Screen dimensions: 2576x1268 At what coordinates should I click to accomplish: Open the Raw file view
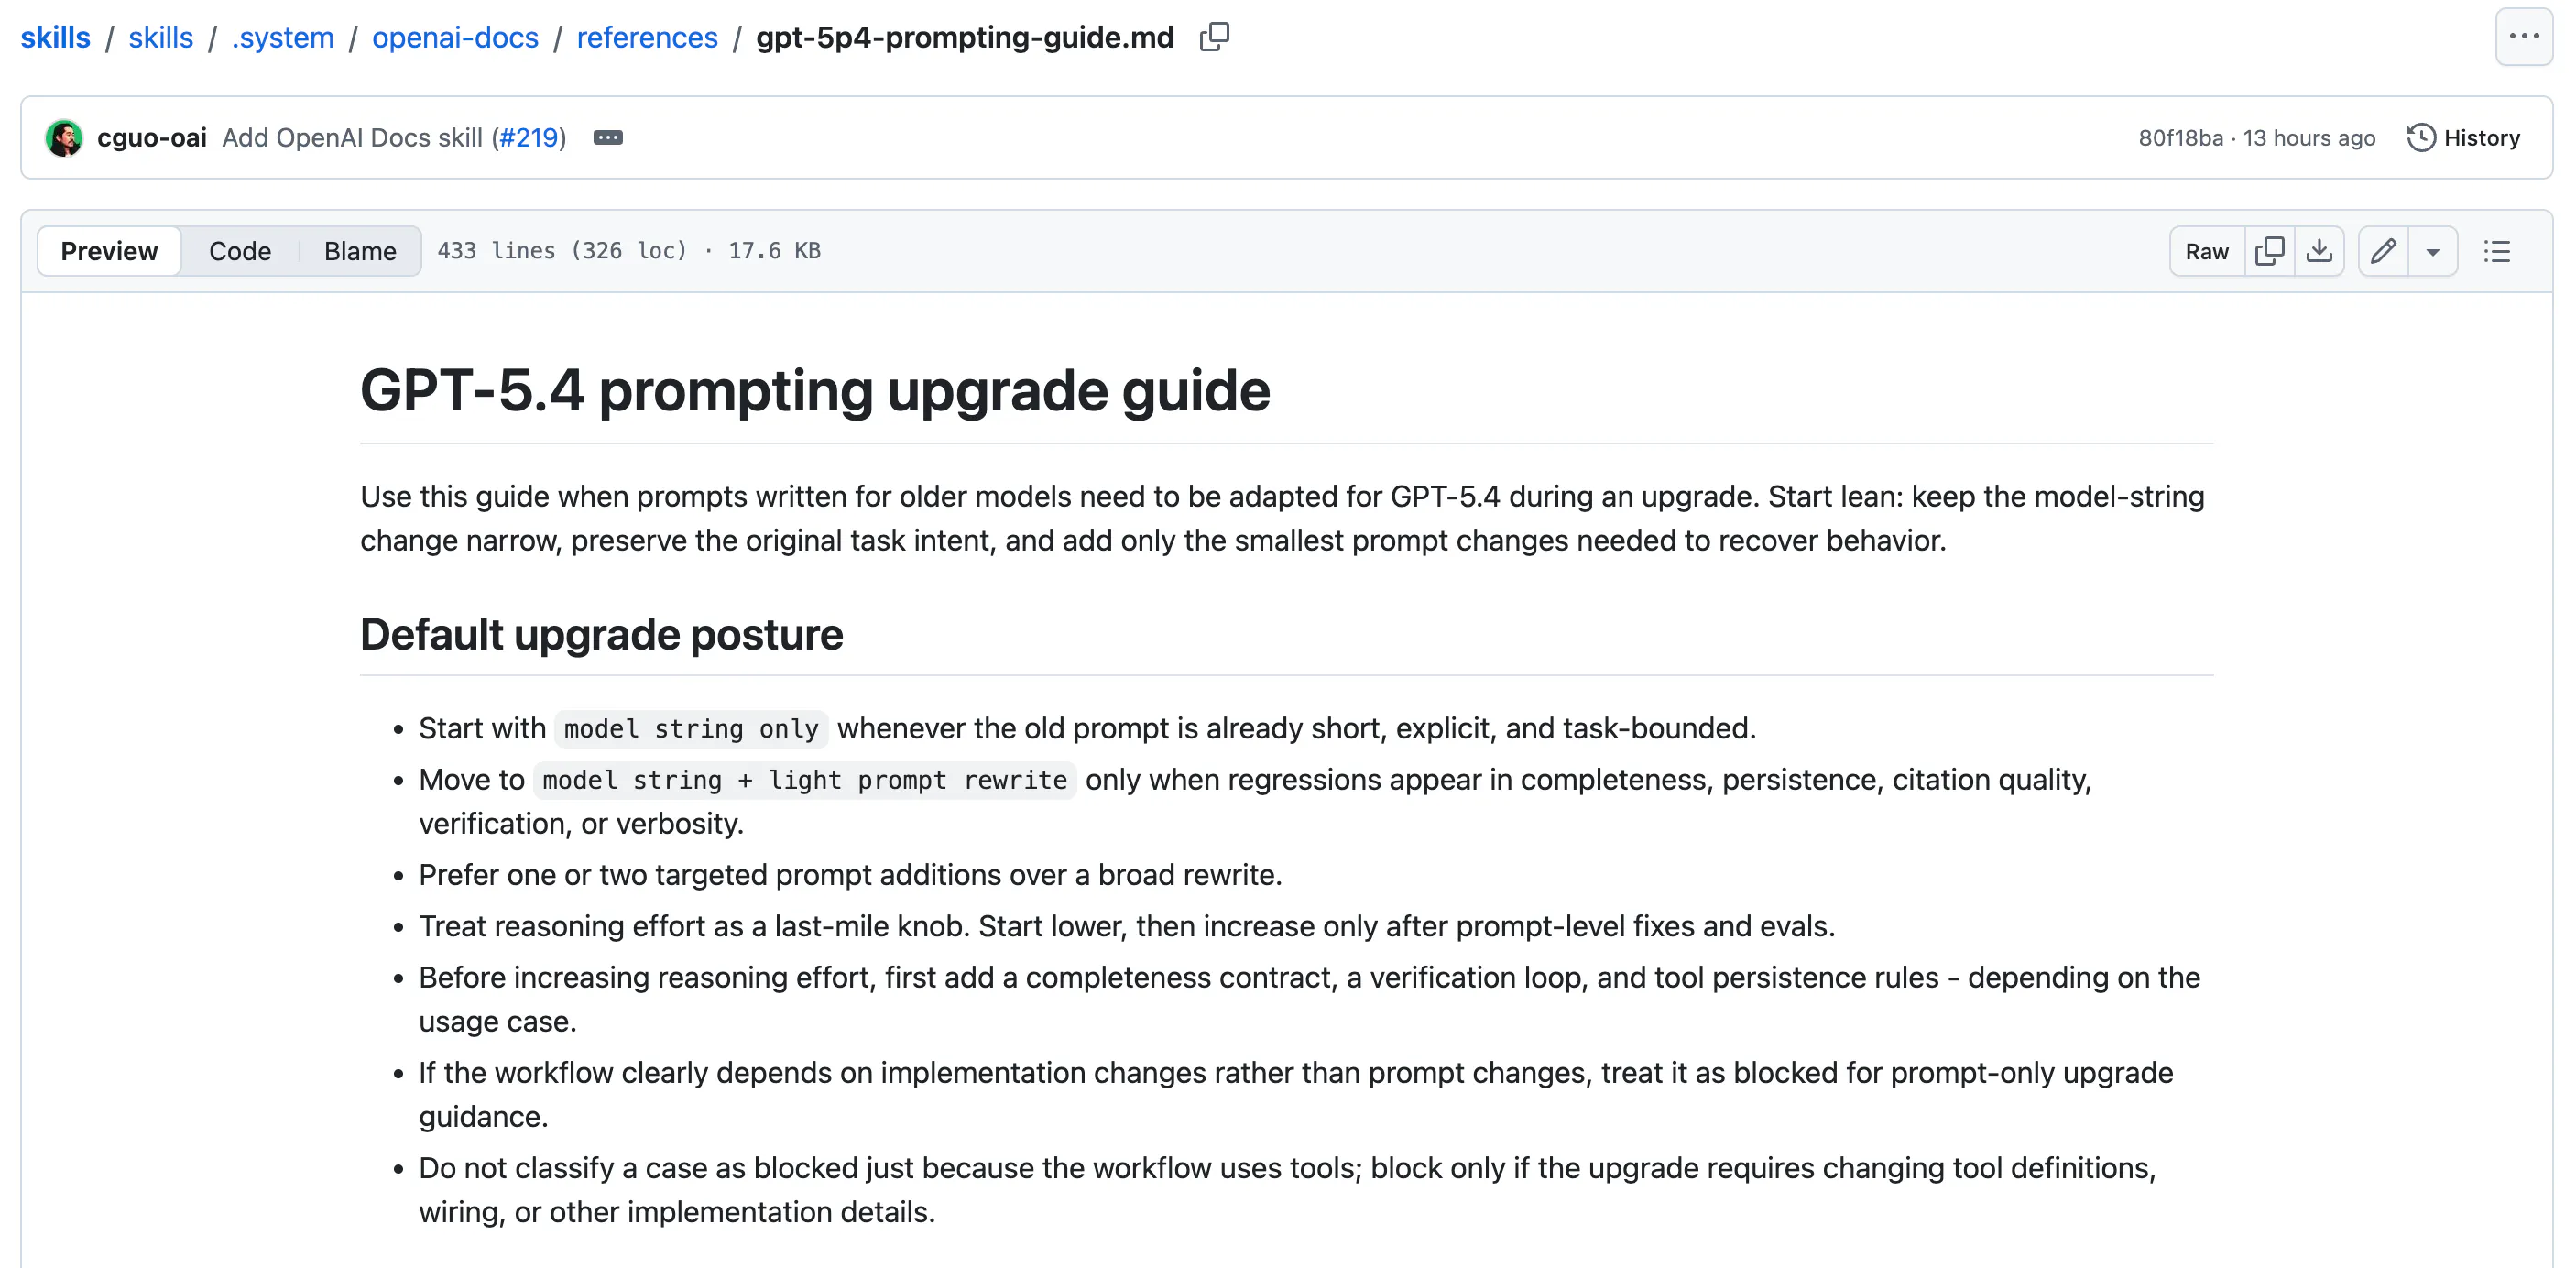tap(2207, 251)
